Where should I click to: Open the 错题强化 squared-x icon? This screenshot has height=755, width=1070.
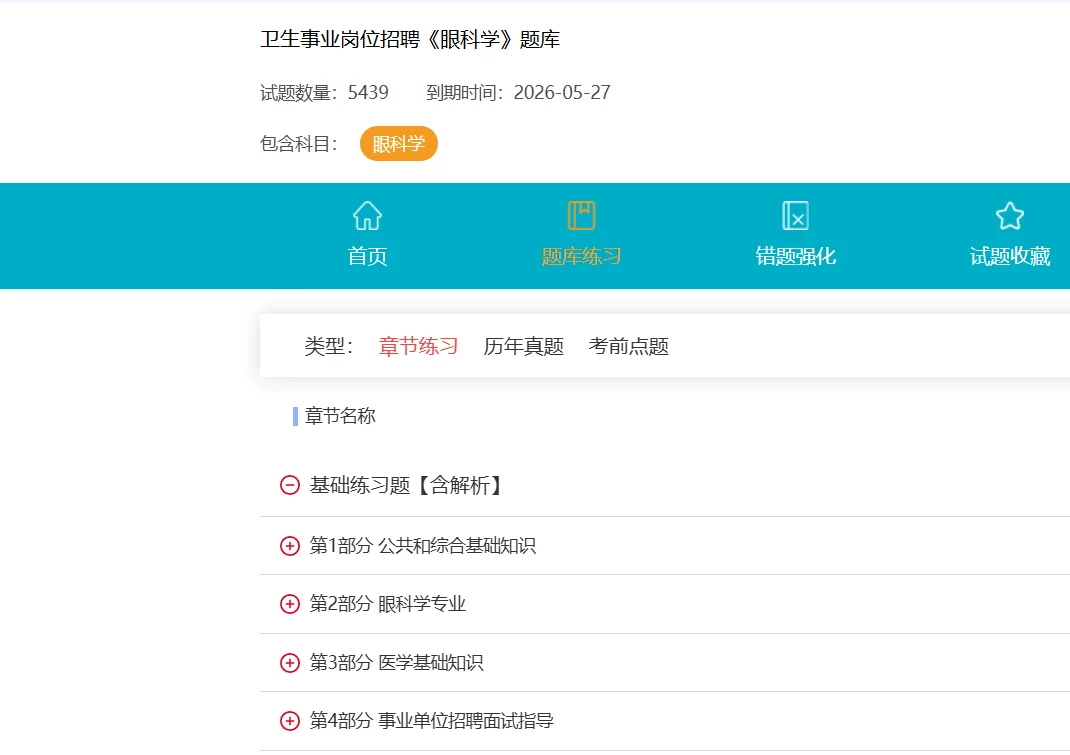795,214
